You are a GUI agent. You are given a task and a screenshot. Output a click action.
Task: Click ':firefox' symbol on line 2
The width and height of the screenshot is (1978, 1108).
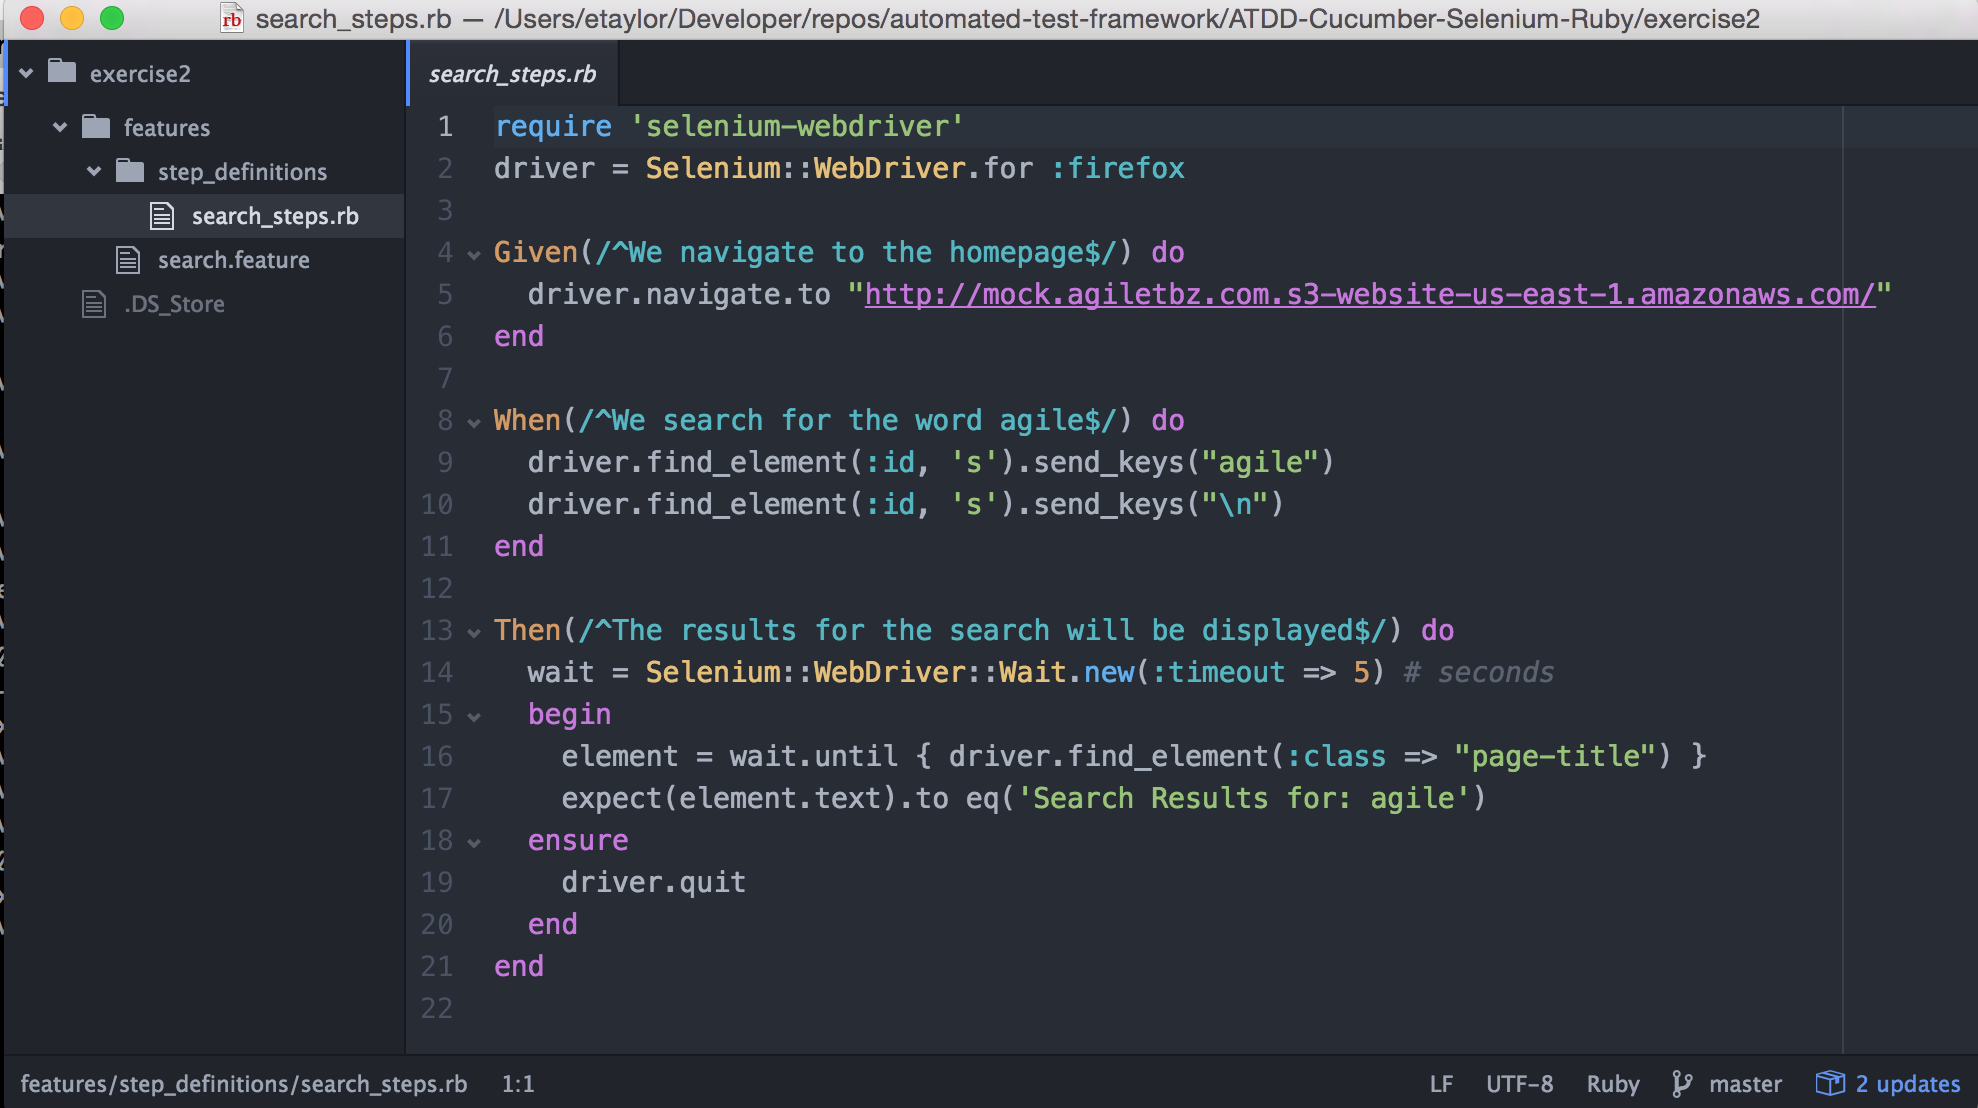[x=1117, y=168]
